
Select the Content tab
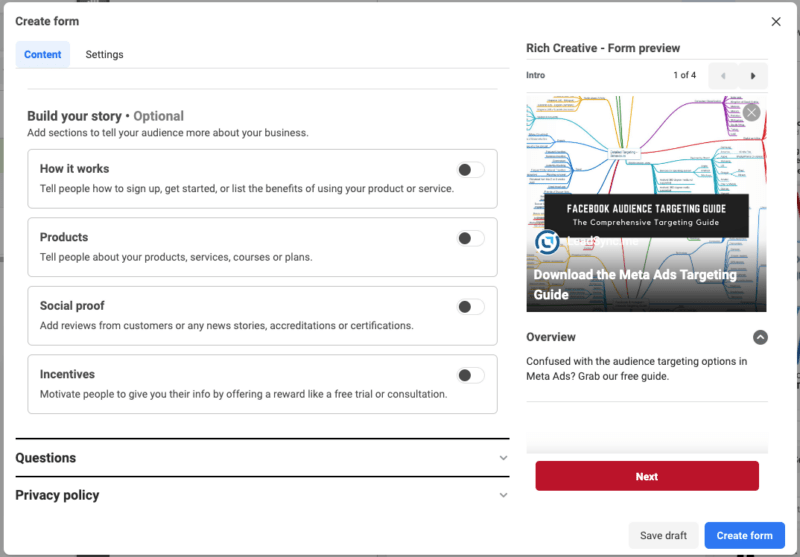tap(43, 55)
